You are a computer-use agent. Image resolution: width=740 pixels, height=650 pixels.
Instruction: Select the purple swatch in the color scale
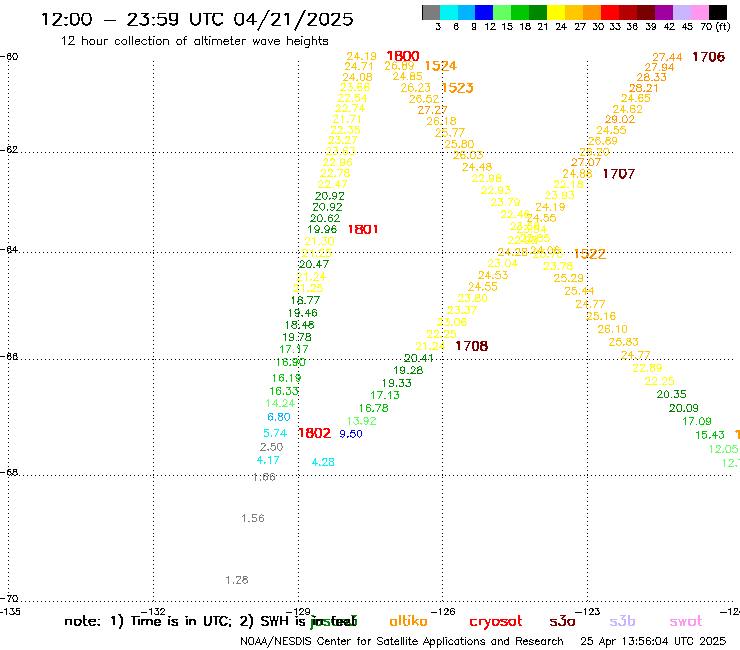coord(664,12)
